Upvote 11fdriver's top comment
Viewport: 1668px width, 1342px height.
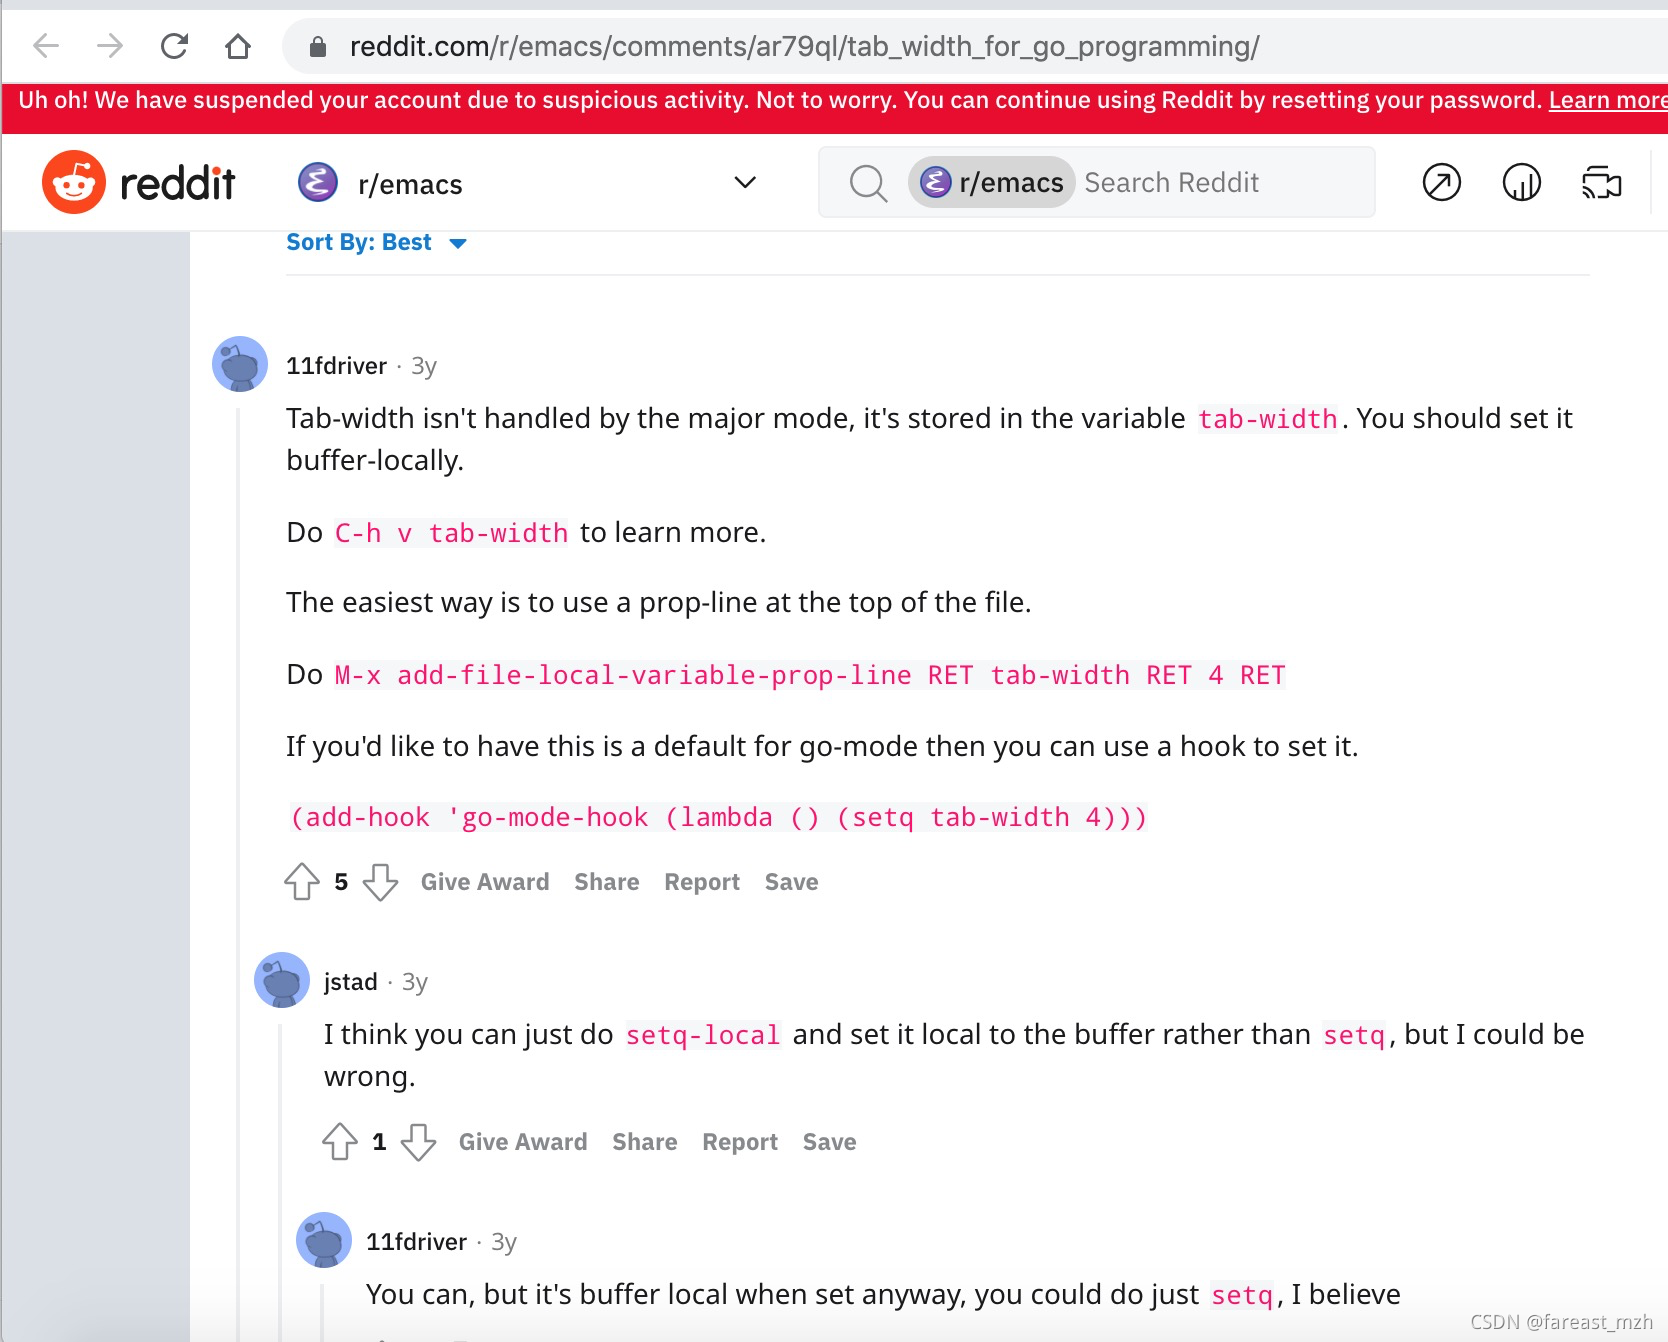pos(303,882)
